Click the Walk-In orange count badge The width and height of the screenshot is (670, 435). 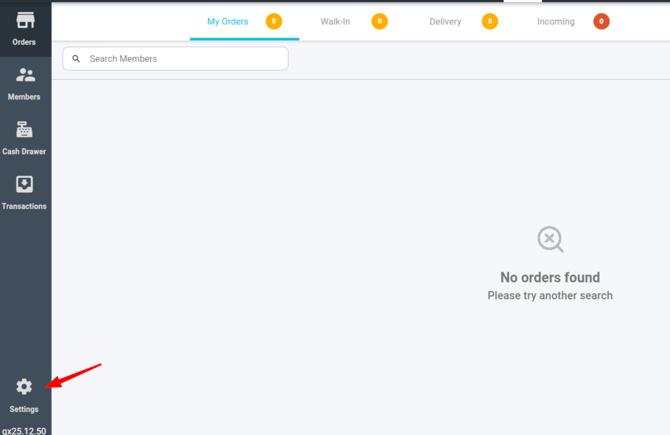click(380, 21)
